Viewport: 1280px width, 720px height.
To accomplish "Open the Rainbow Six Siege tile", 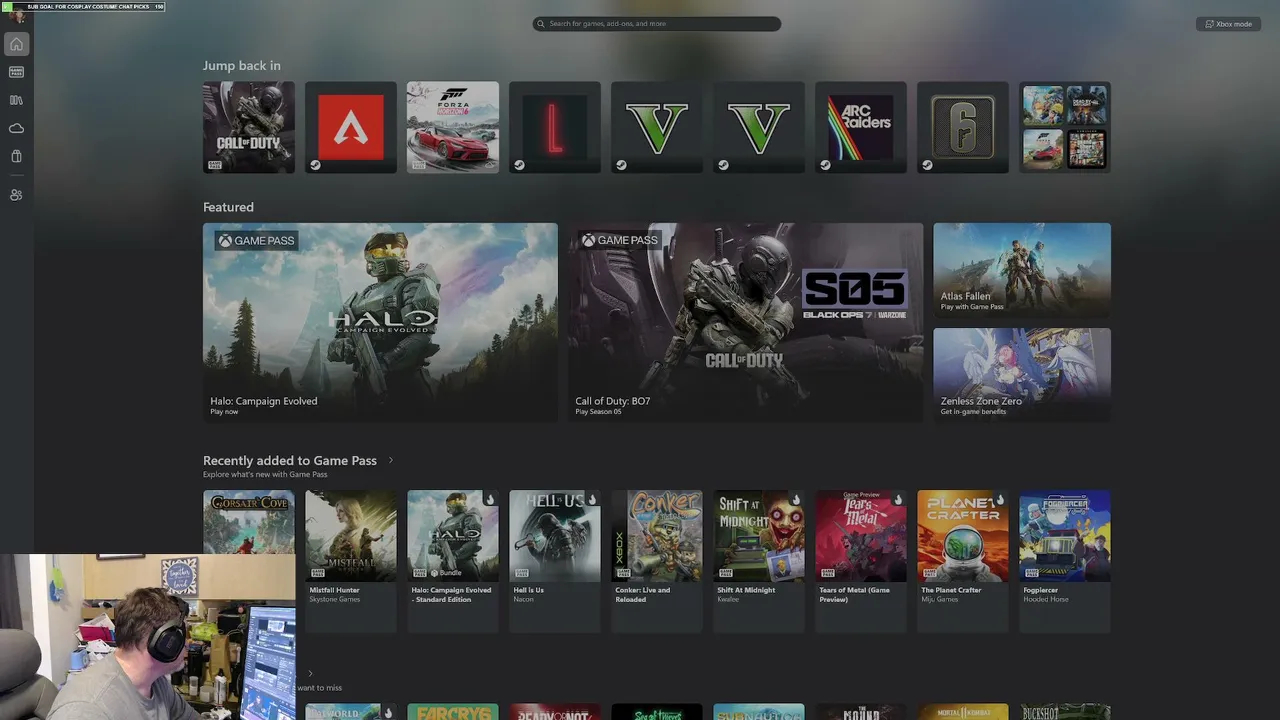I will [x=963, y=127].
